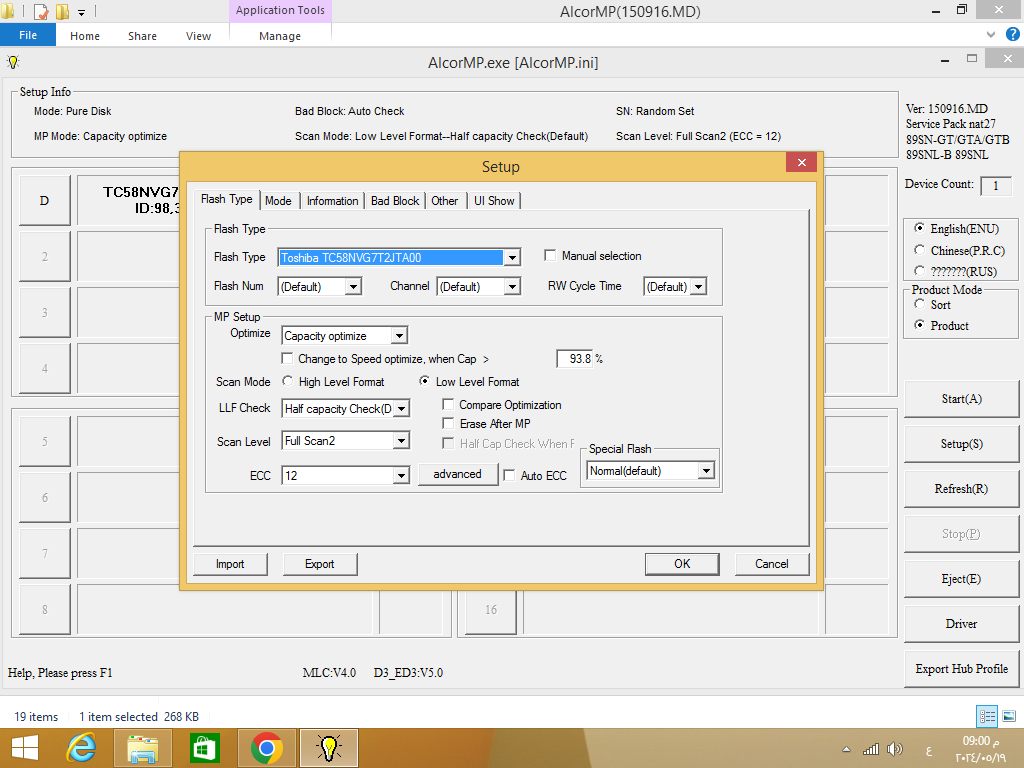Click Refresh(R) in AlcorMP window
The image size is (1024, 768).
tap(961, 488)
